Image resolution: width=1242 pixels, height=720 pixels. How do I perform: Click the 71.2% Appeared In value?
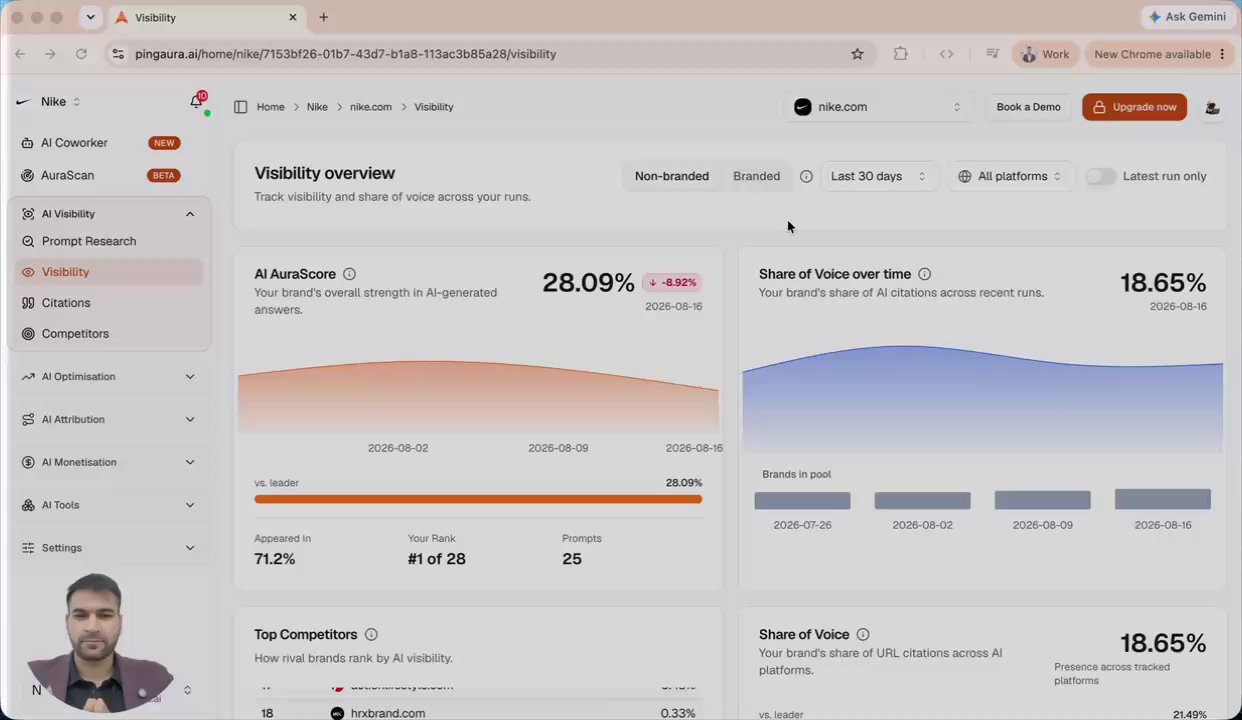[x=275, y=559]
